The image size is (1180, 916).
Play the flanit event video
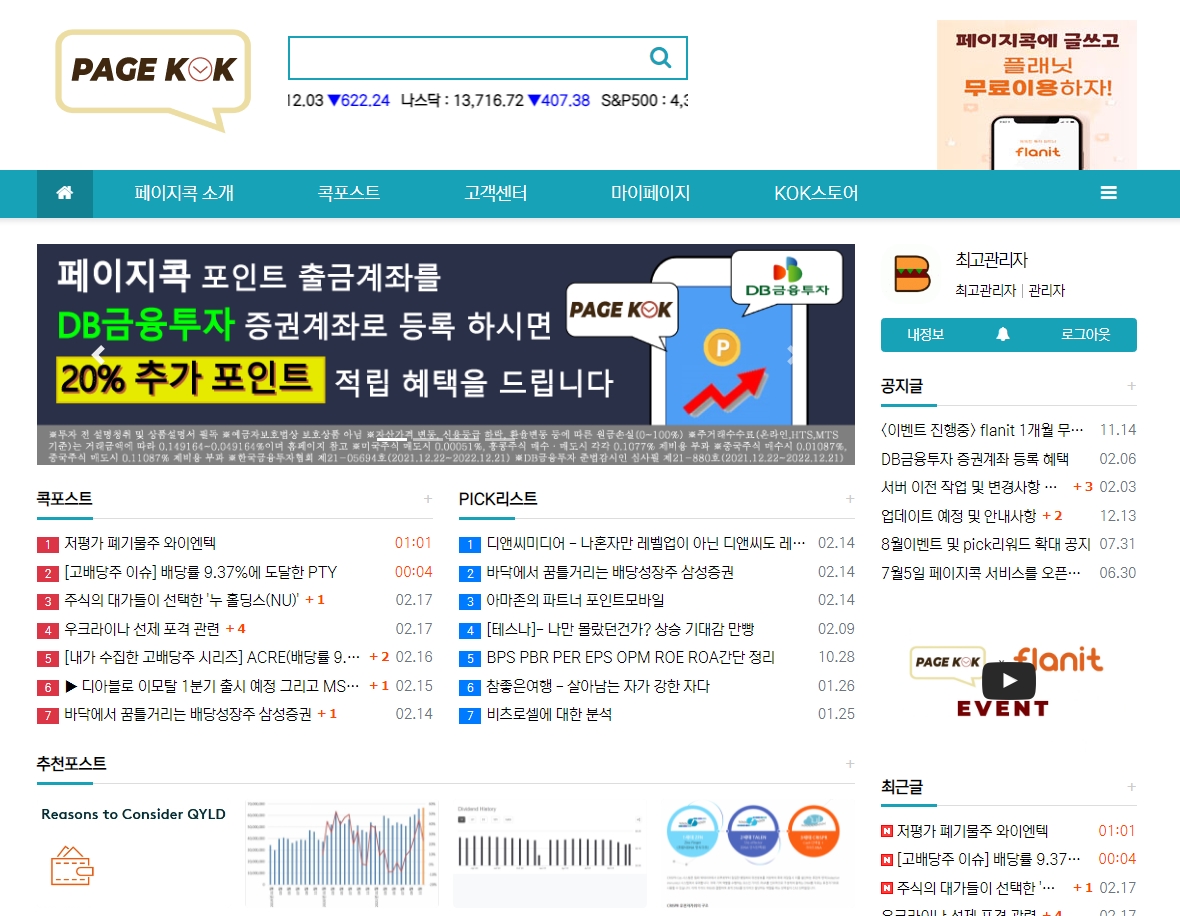point(1008,681)
